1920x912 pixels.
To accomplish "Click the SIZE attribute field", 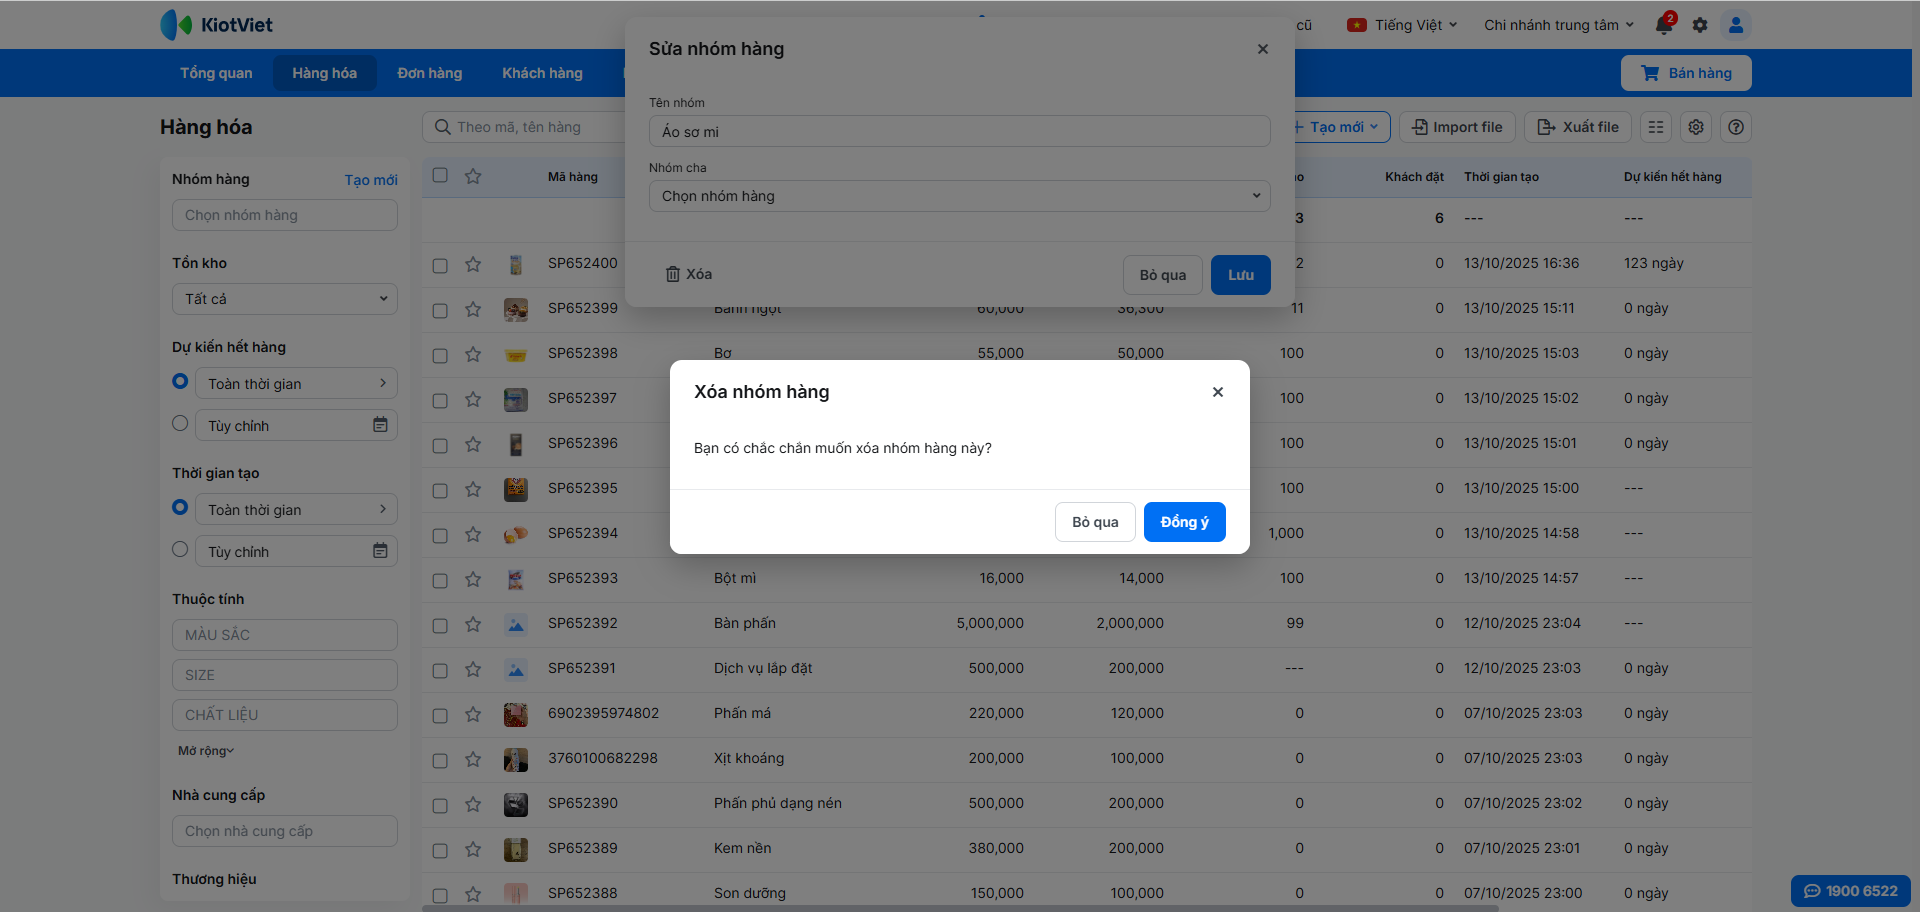I will tap(285, 675).
